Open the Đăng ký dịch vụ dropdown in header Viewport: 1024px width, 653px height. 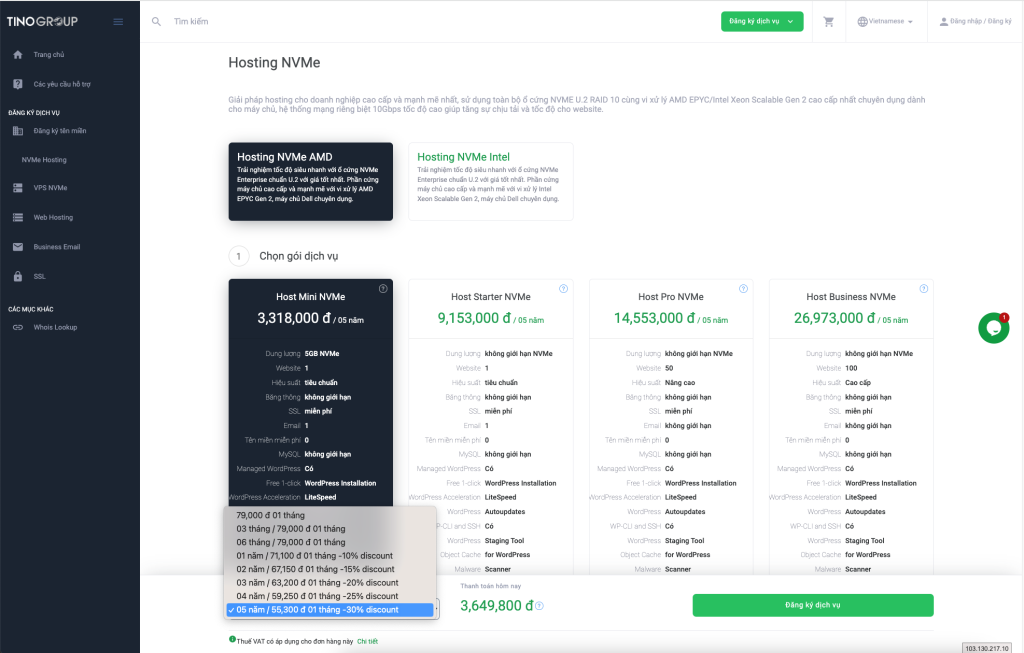pyautogui.click(x=762, y=22)
